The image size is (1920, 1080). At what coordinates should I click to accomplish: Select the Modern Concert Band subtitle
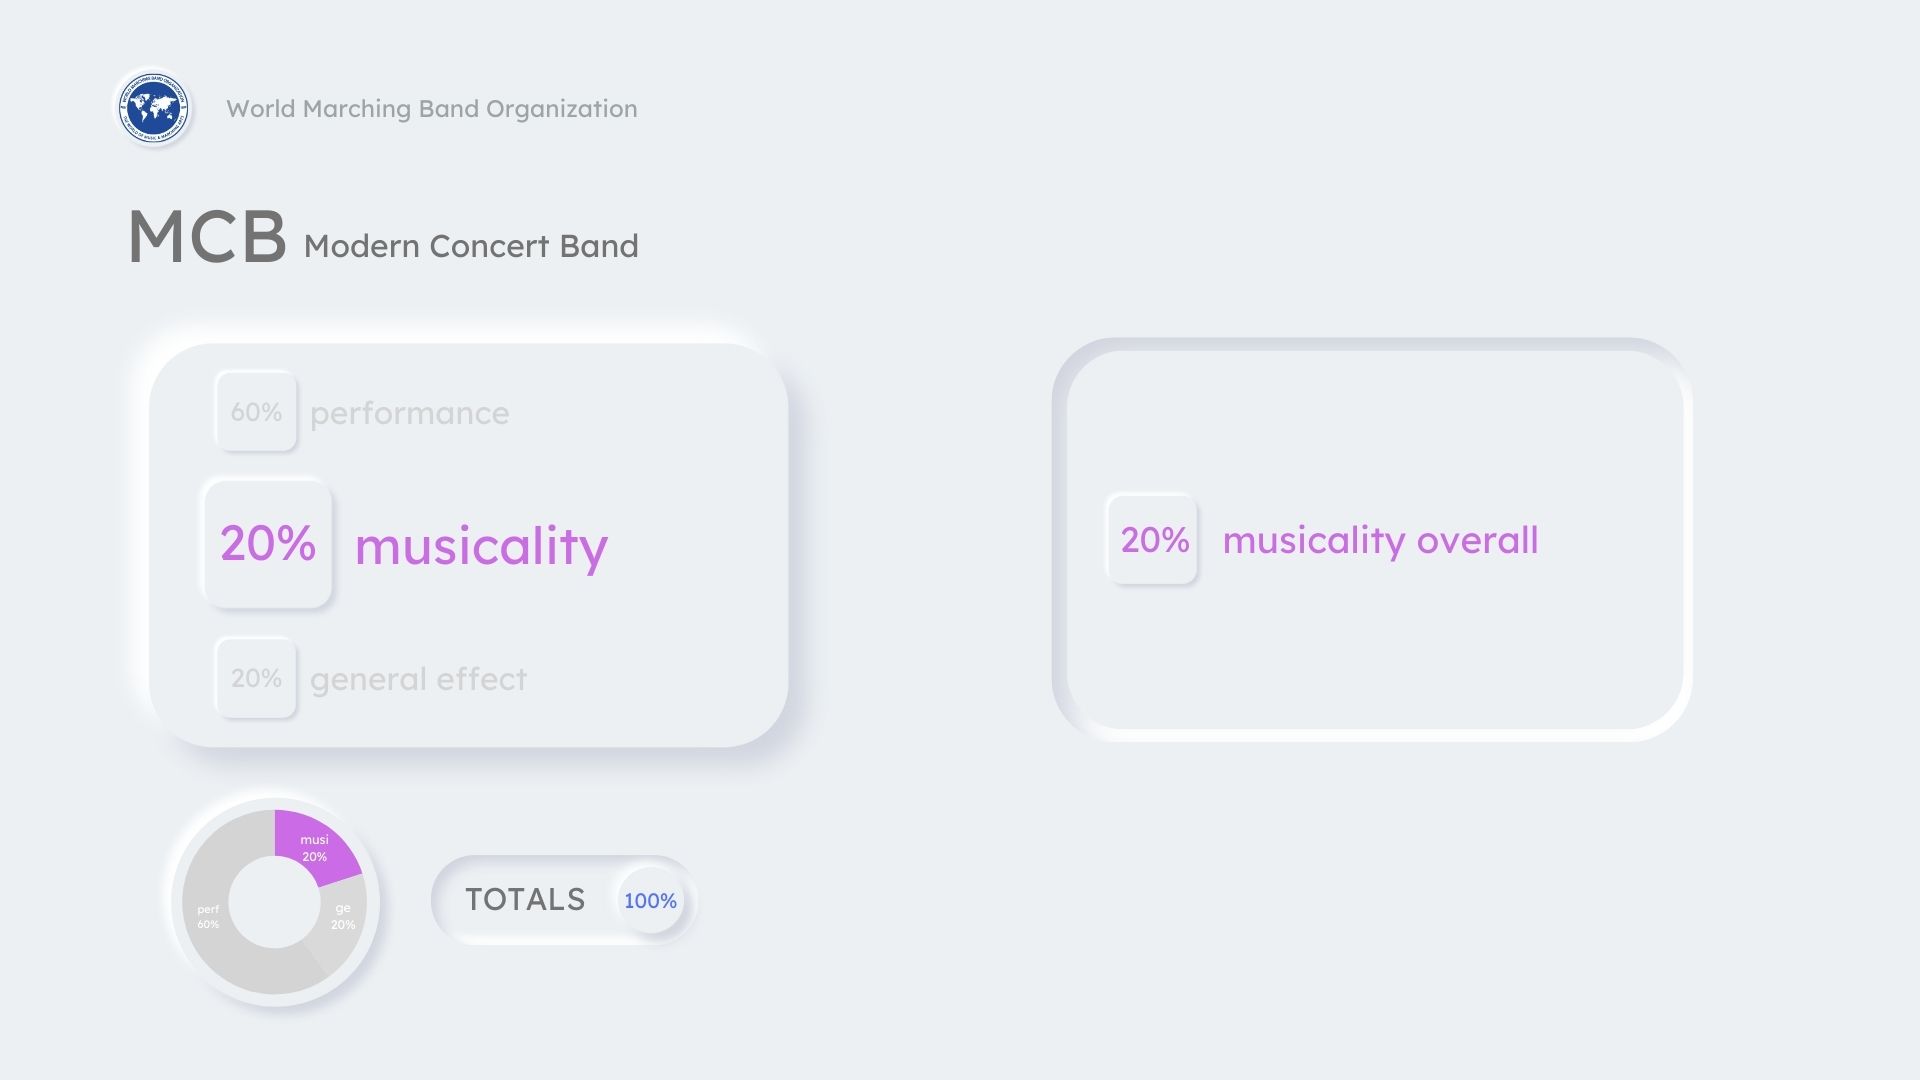471,246
